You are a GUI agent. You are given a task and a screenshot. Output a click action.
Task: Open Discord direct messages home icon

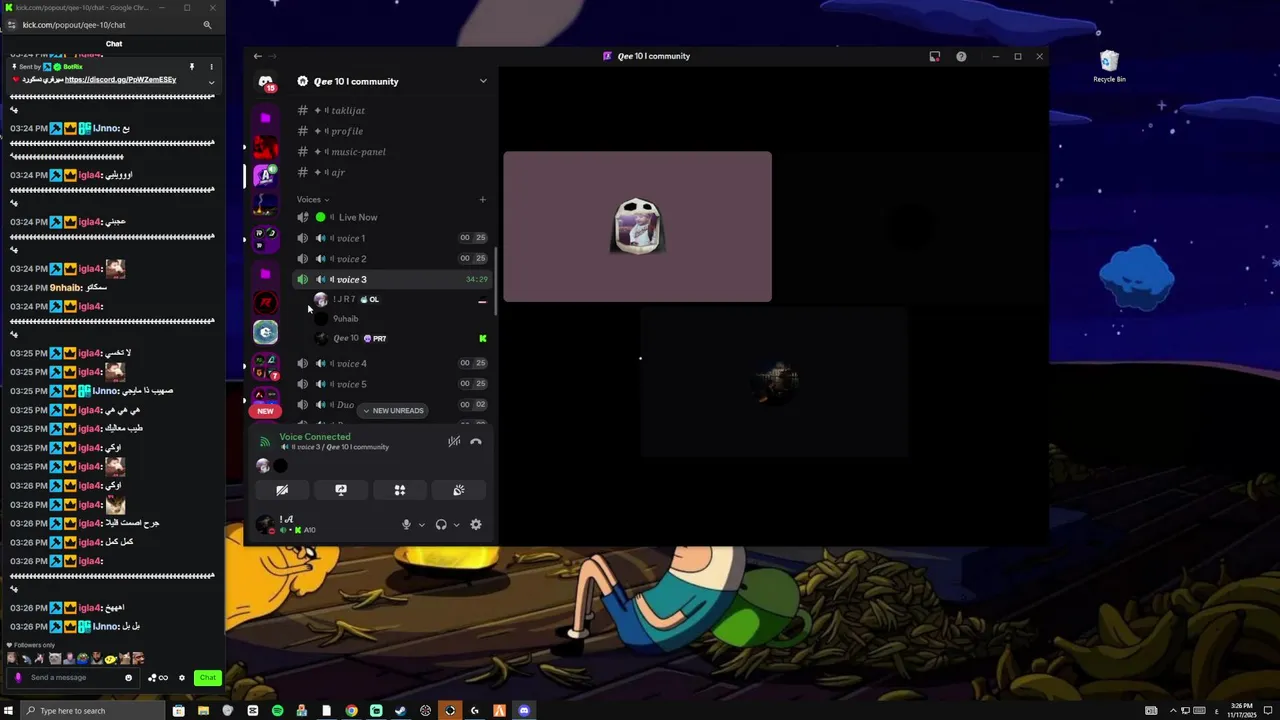pos(266,81)
